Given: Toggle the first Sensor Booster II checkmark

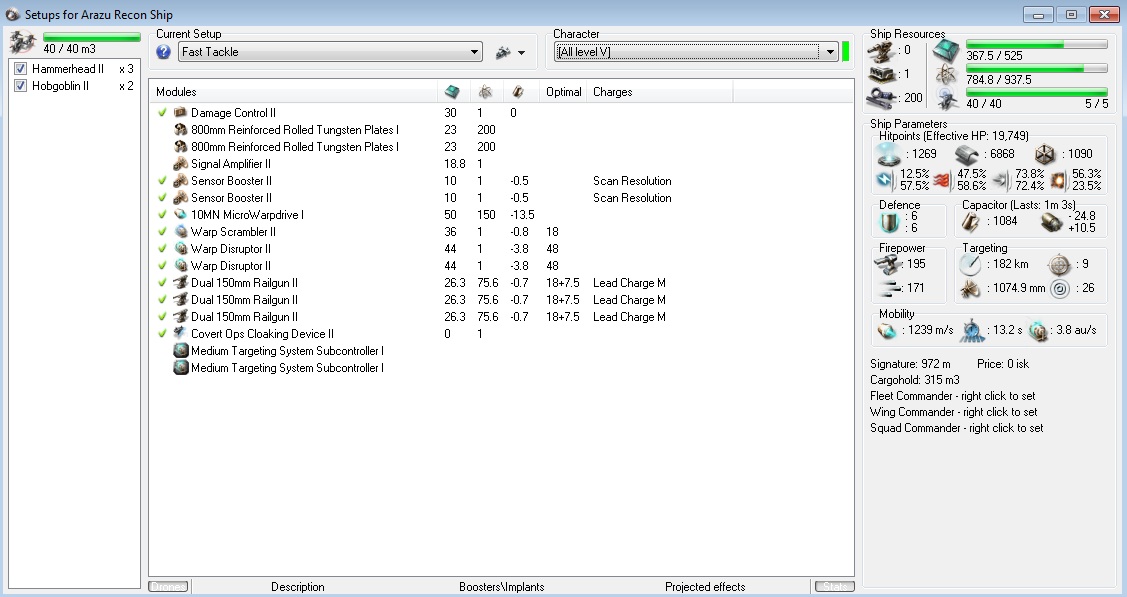Looking at the screenshot, I should pos(162,181).
